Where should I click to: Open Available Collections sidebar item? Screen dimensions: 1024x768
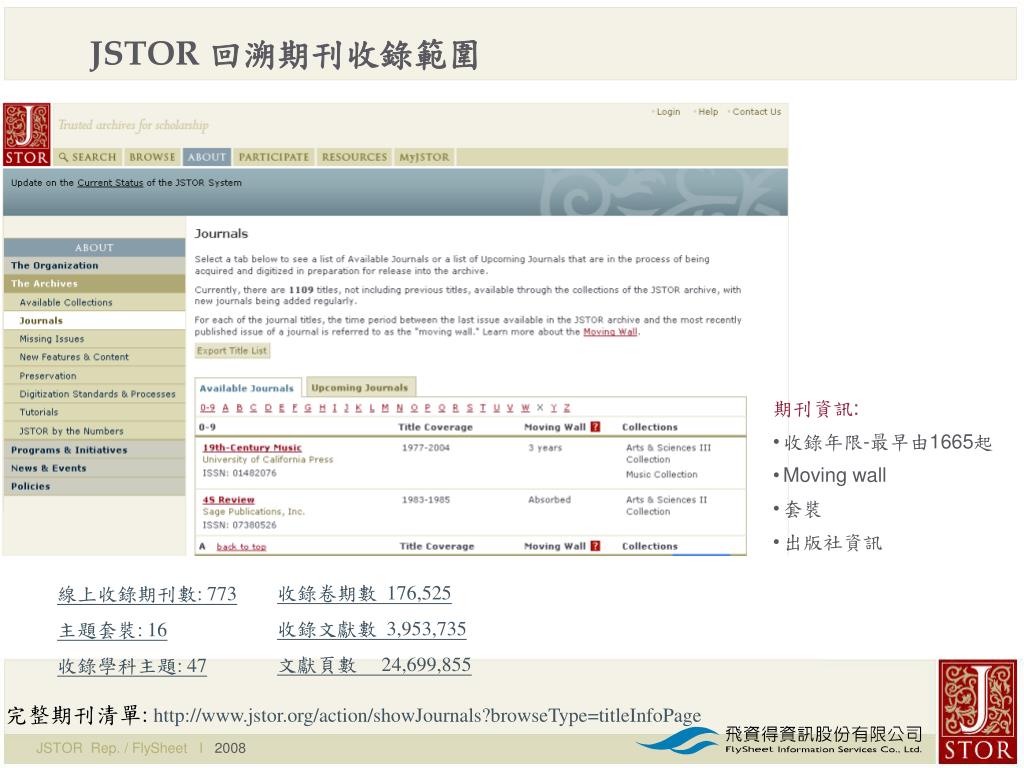[x=95, y=302]
